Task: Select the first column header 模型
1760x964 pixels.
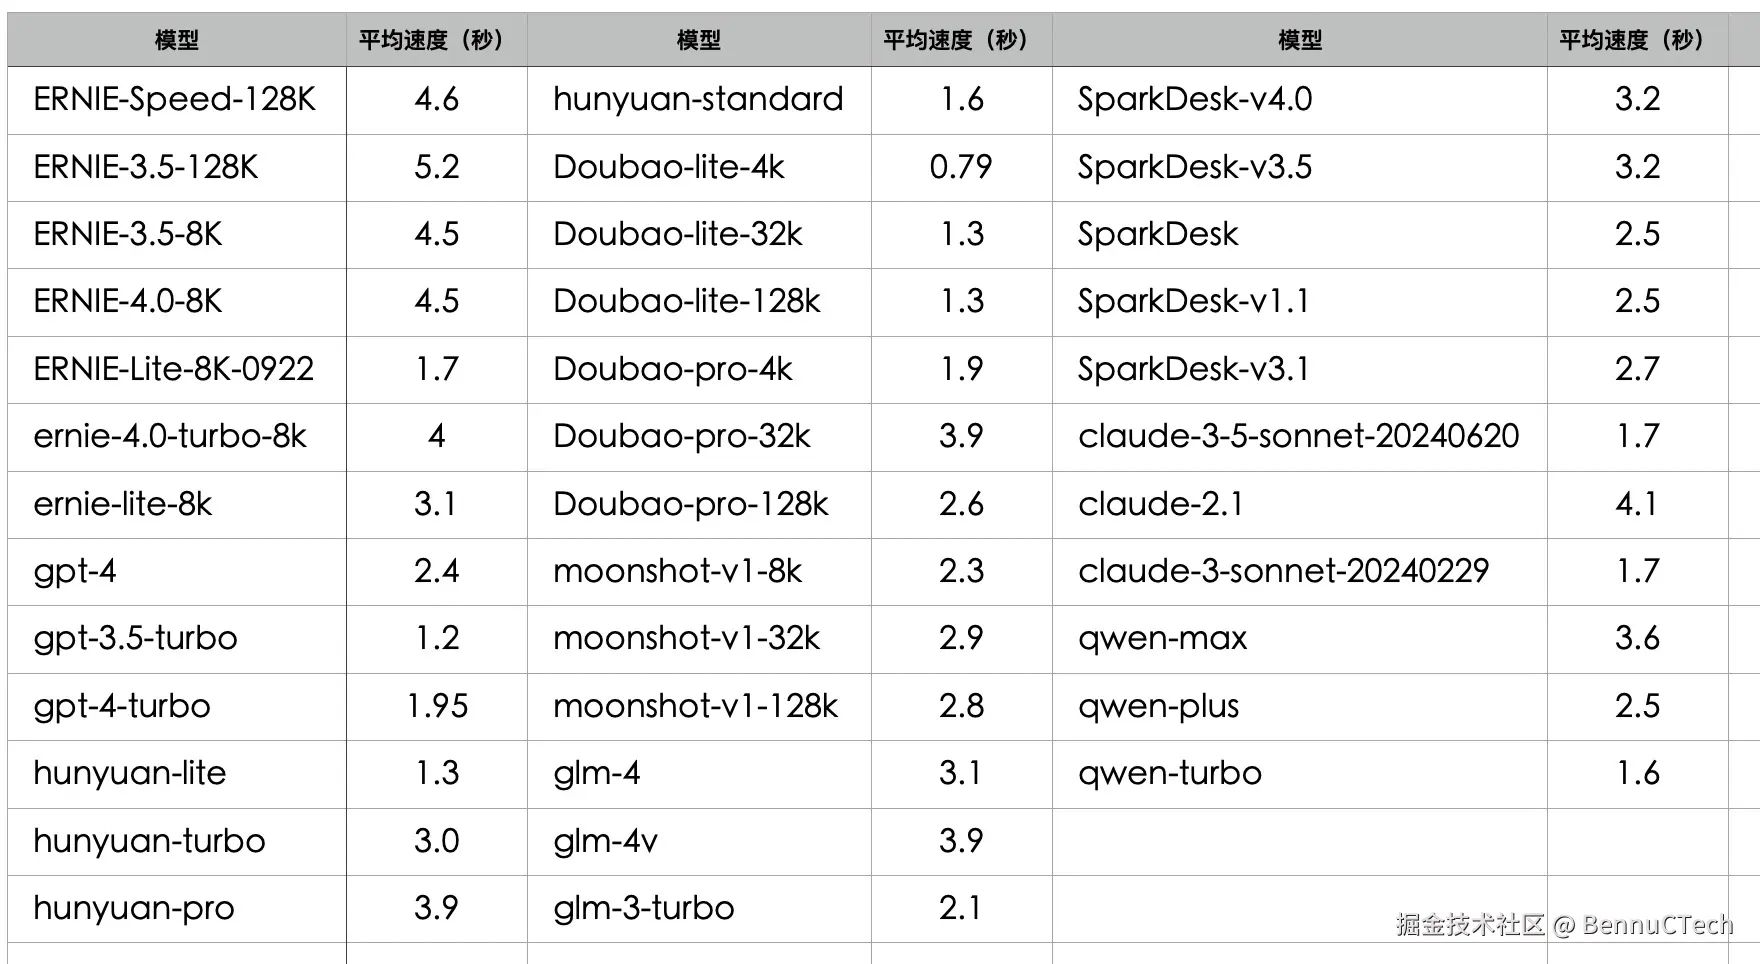Action: pos(177,40)
